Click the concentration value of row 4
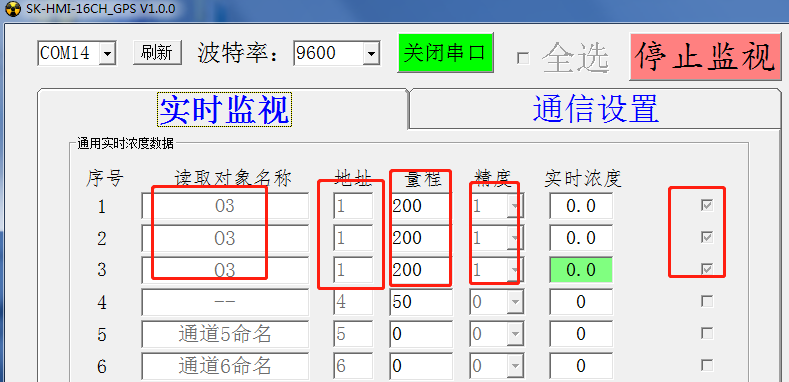789x382 pixels. pyautogui.click(x=581, y=302)
